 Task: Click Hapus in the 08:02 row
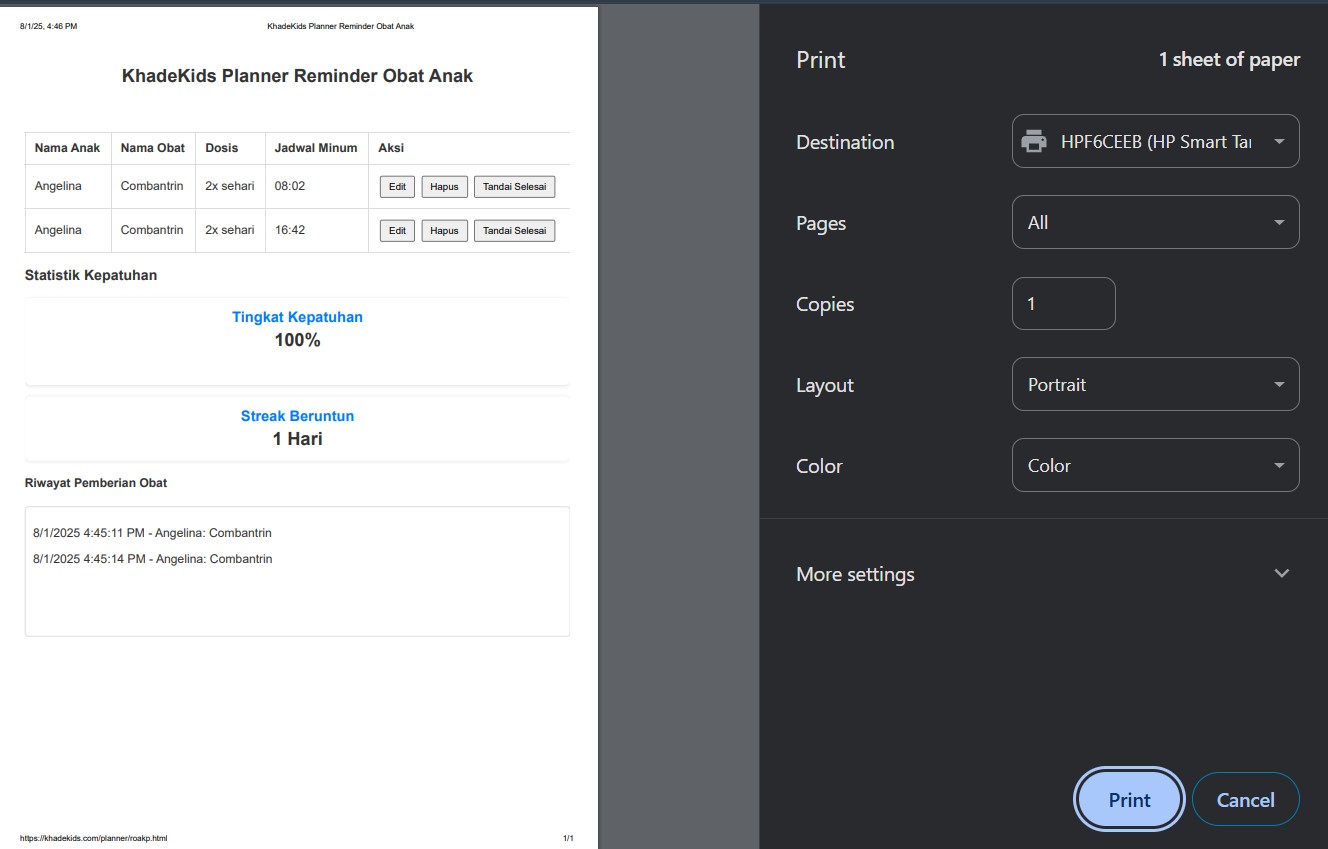click(x=444, y=187)
